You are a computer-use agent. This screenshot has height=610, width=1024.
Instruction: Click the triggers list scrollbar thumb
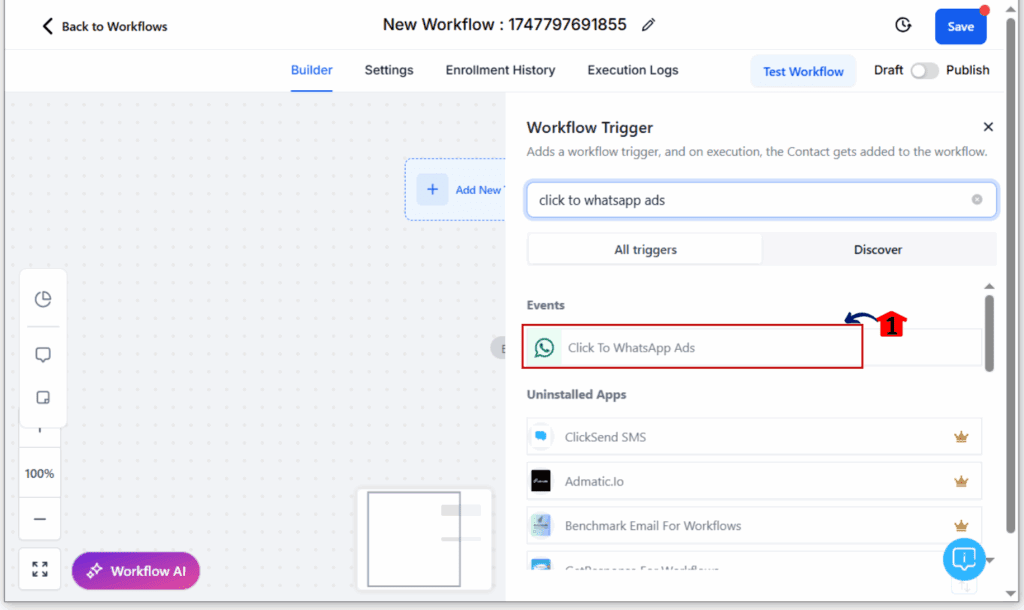989,333
